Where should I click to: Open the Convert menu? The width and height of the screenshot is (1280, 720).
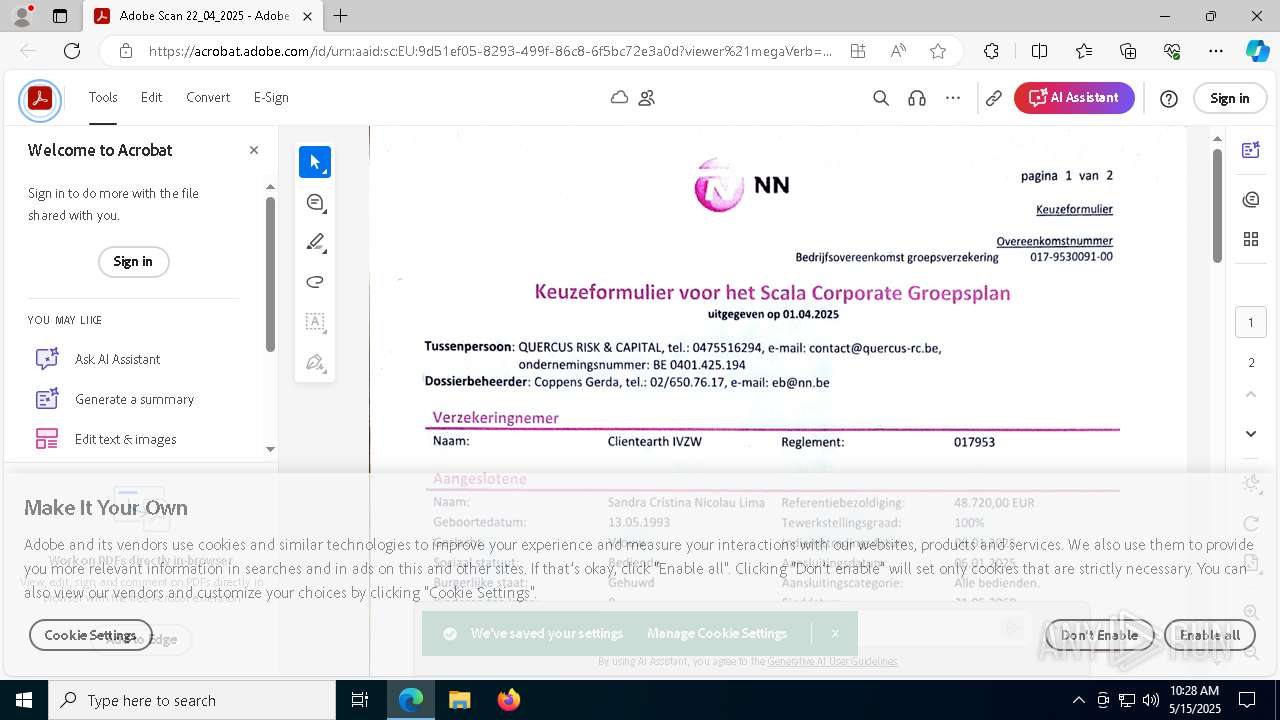[x=208, y=98]
